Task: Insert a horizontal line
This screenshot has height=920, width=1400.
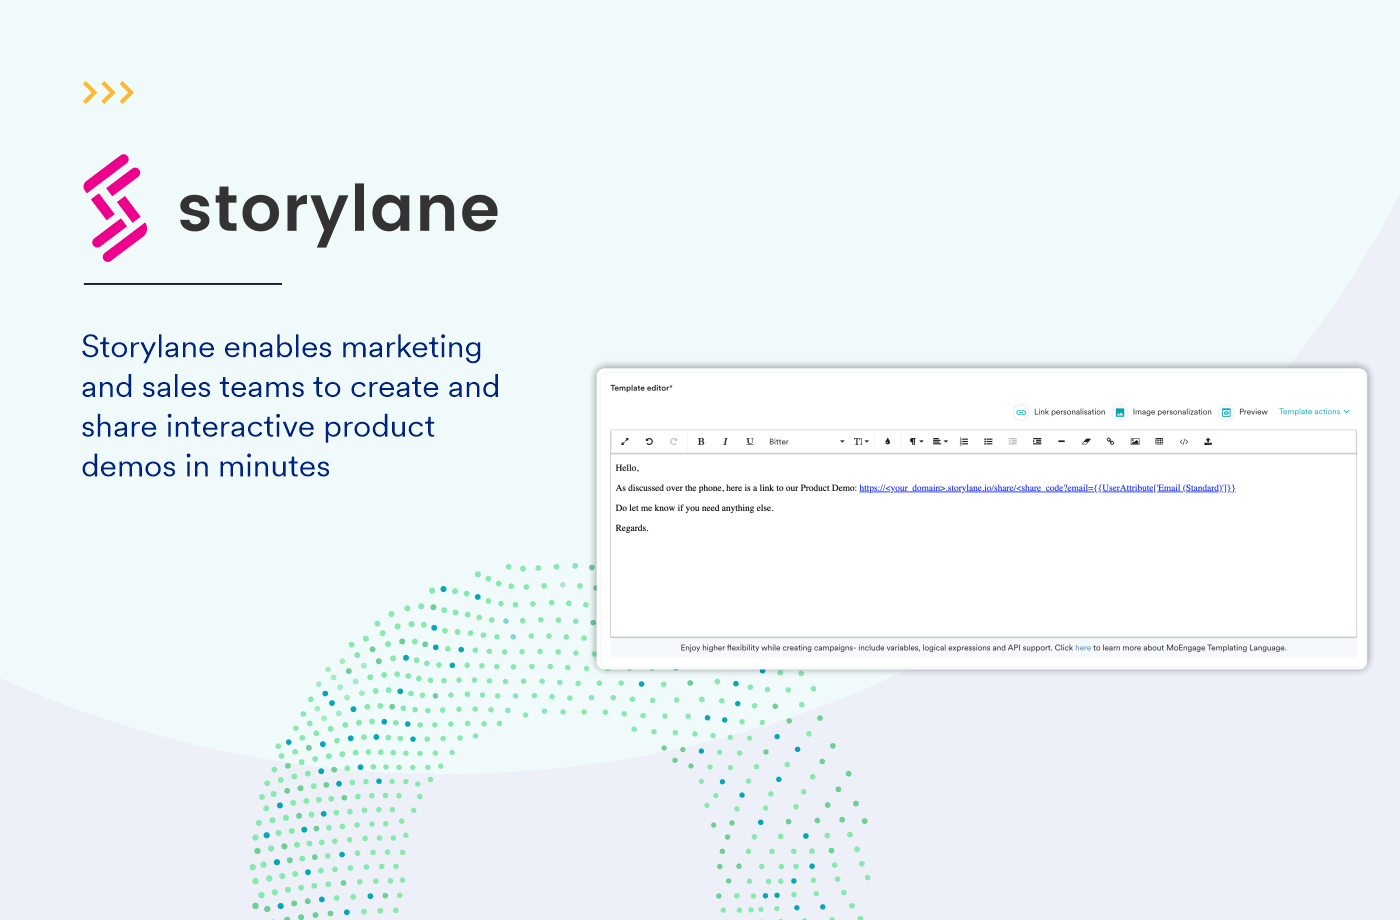Action: 1061,441
